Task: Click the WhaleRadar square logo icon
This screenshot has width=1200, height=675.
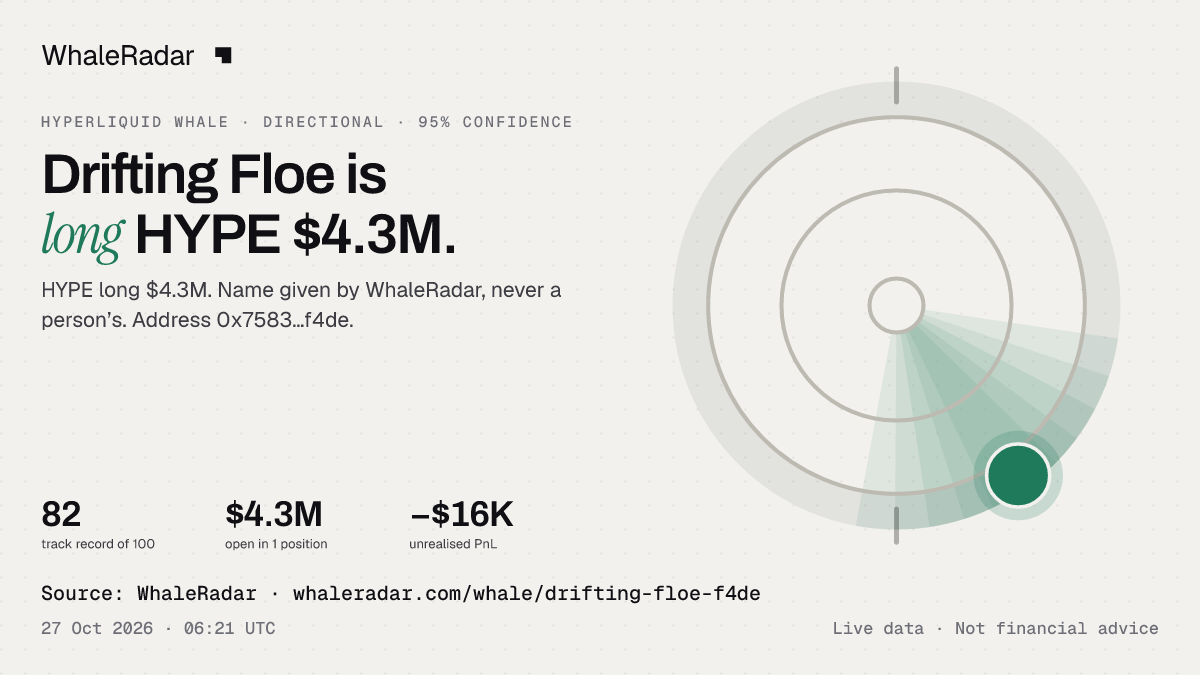Action: click(x=223, y=56)
